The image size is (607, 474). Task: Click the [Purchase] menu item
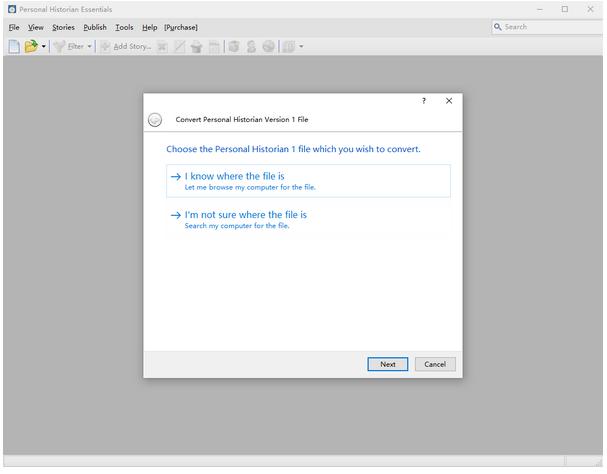pyautogui.click(x=181, y=27)
